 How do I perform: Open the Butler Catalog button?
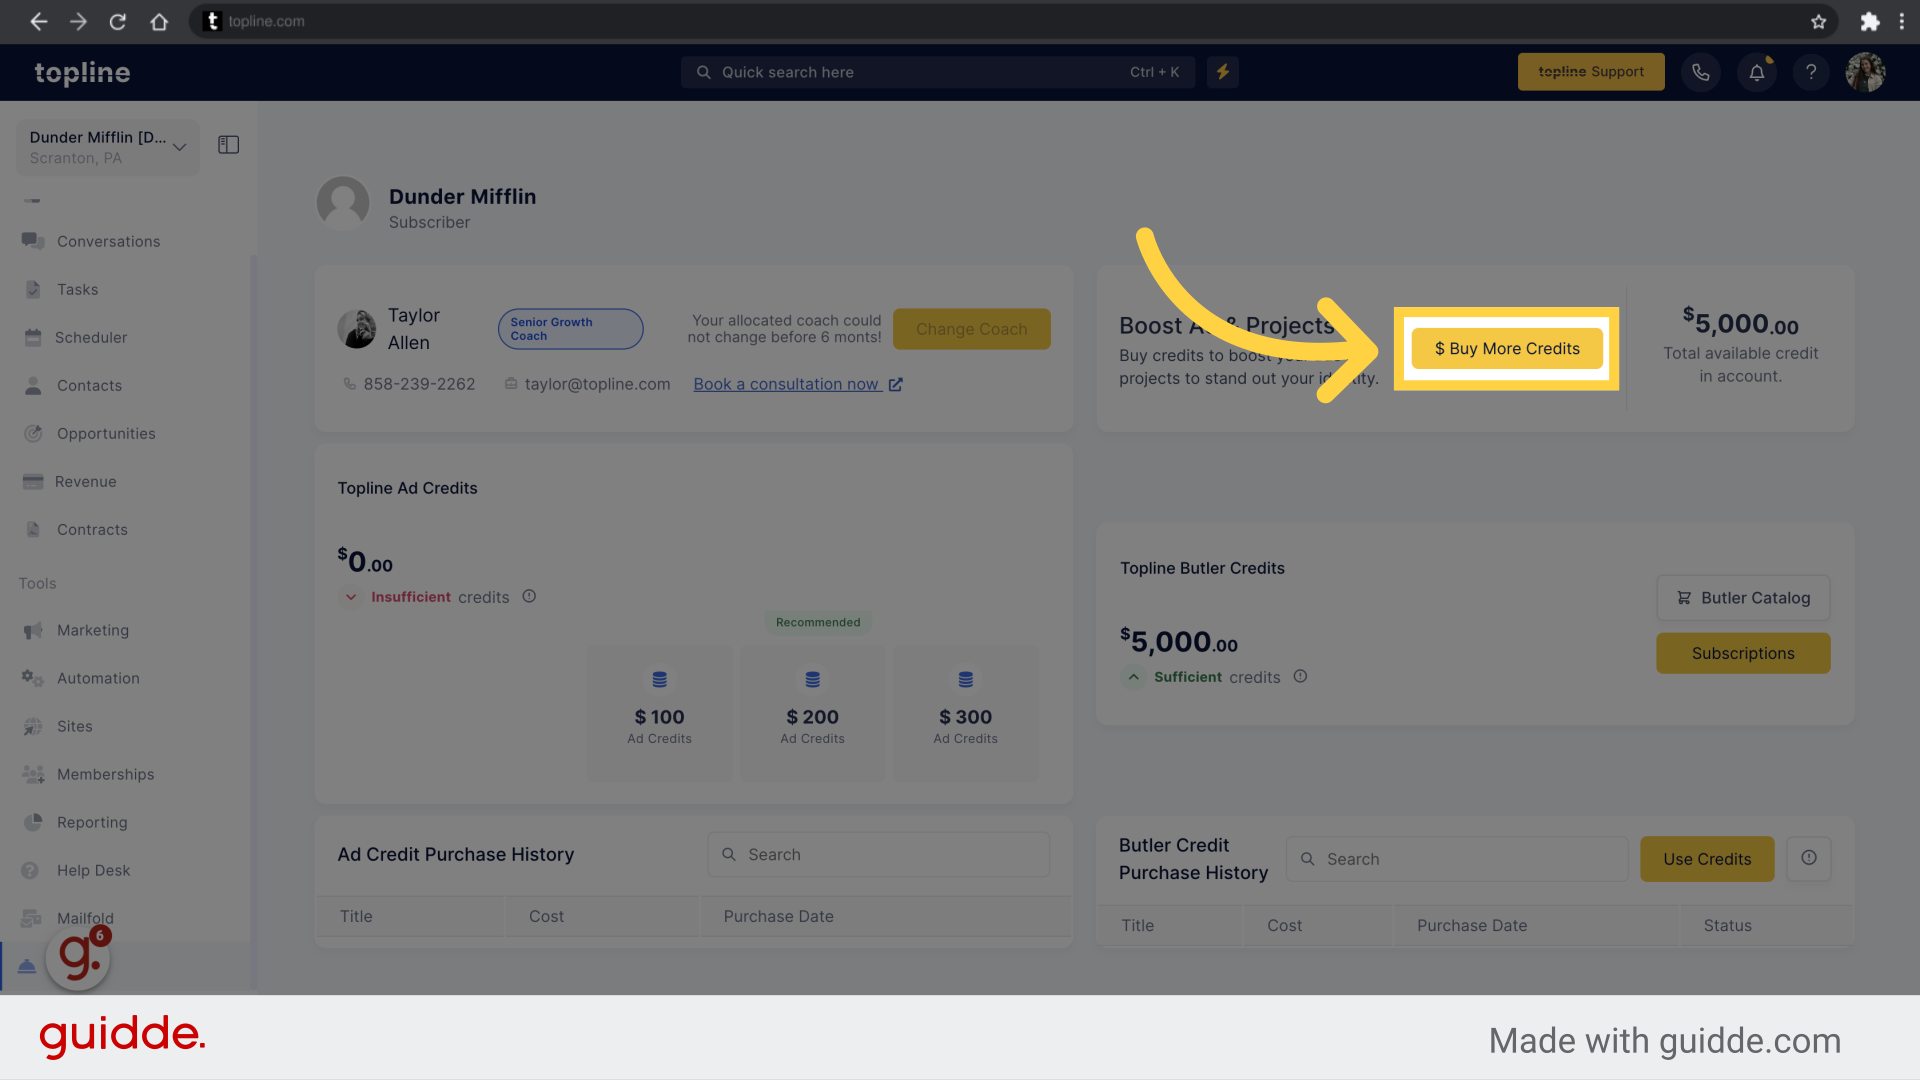[1742, 598]
